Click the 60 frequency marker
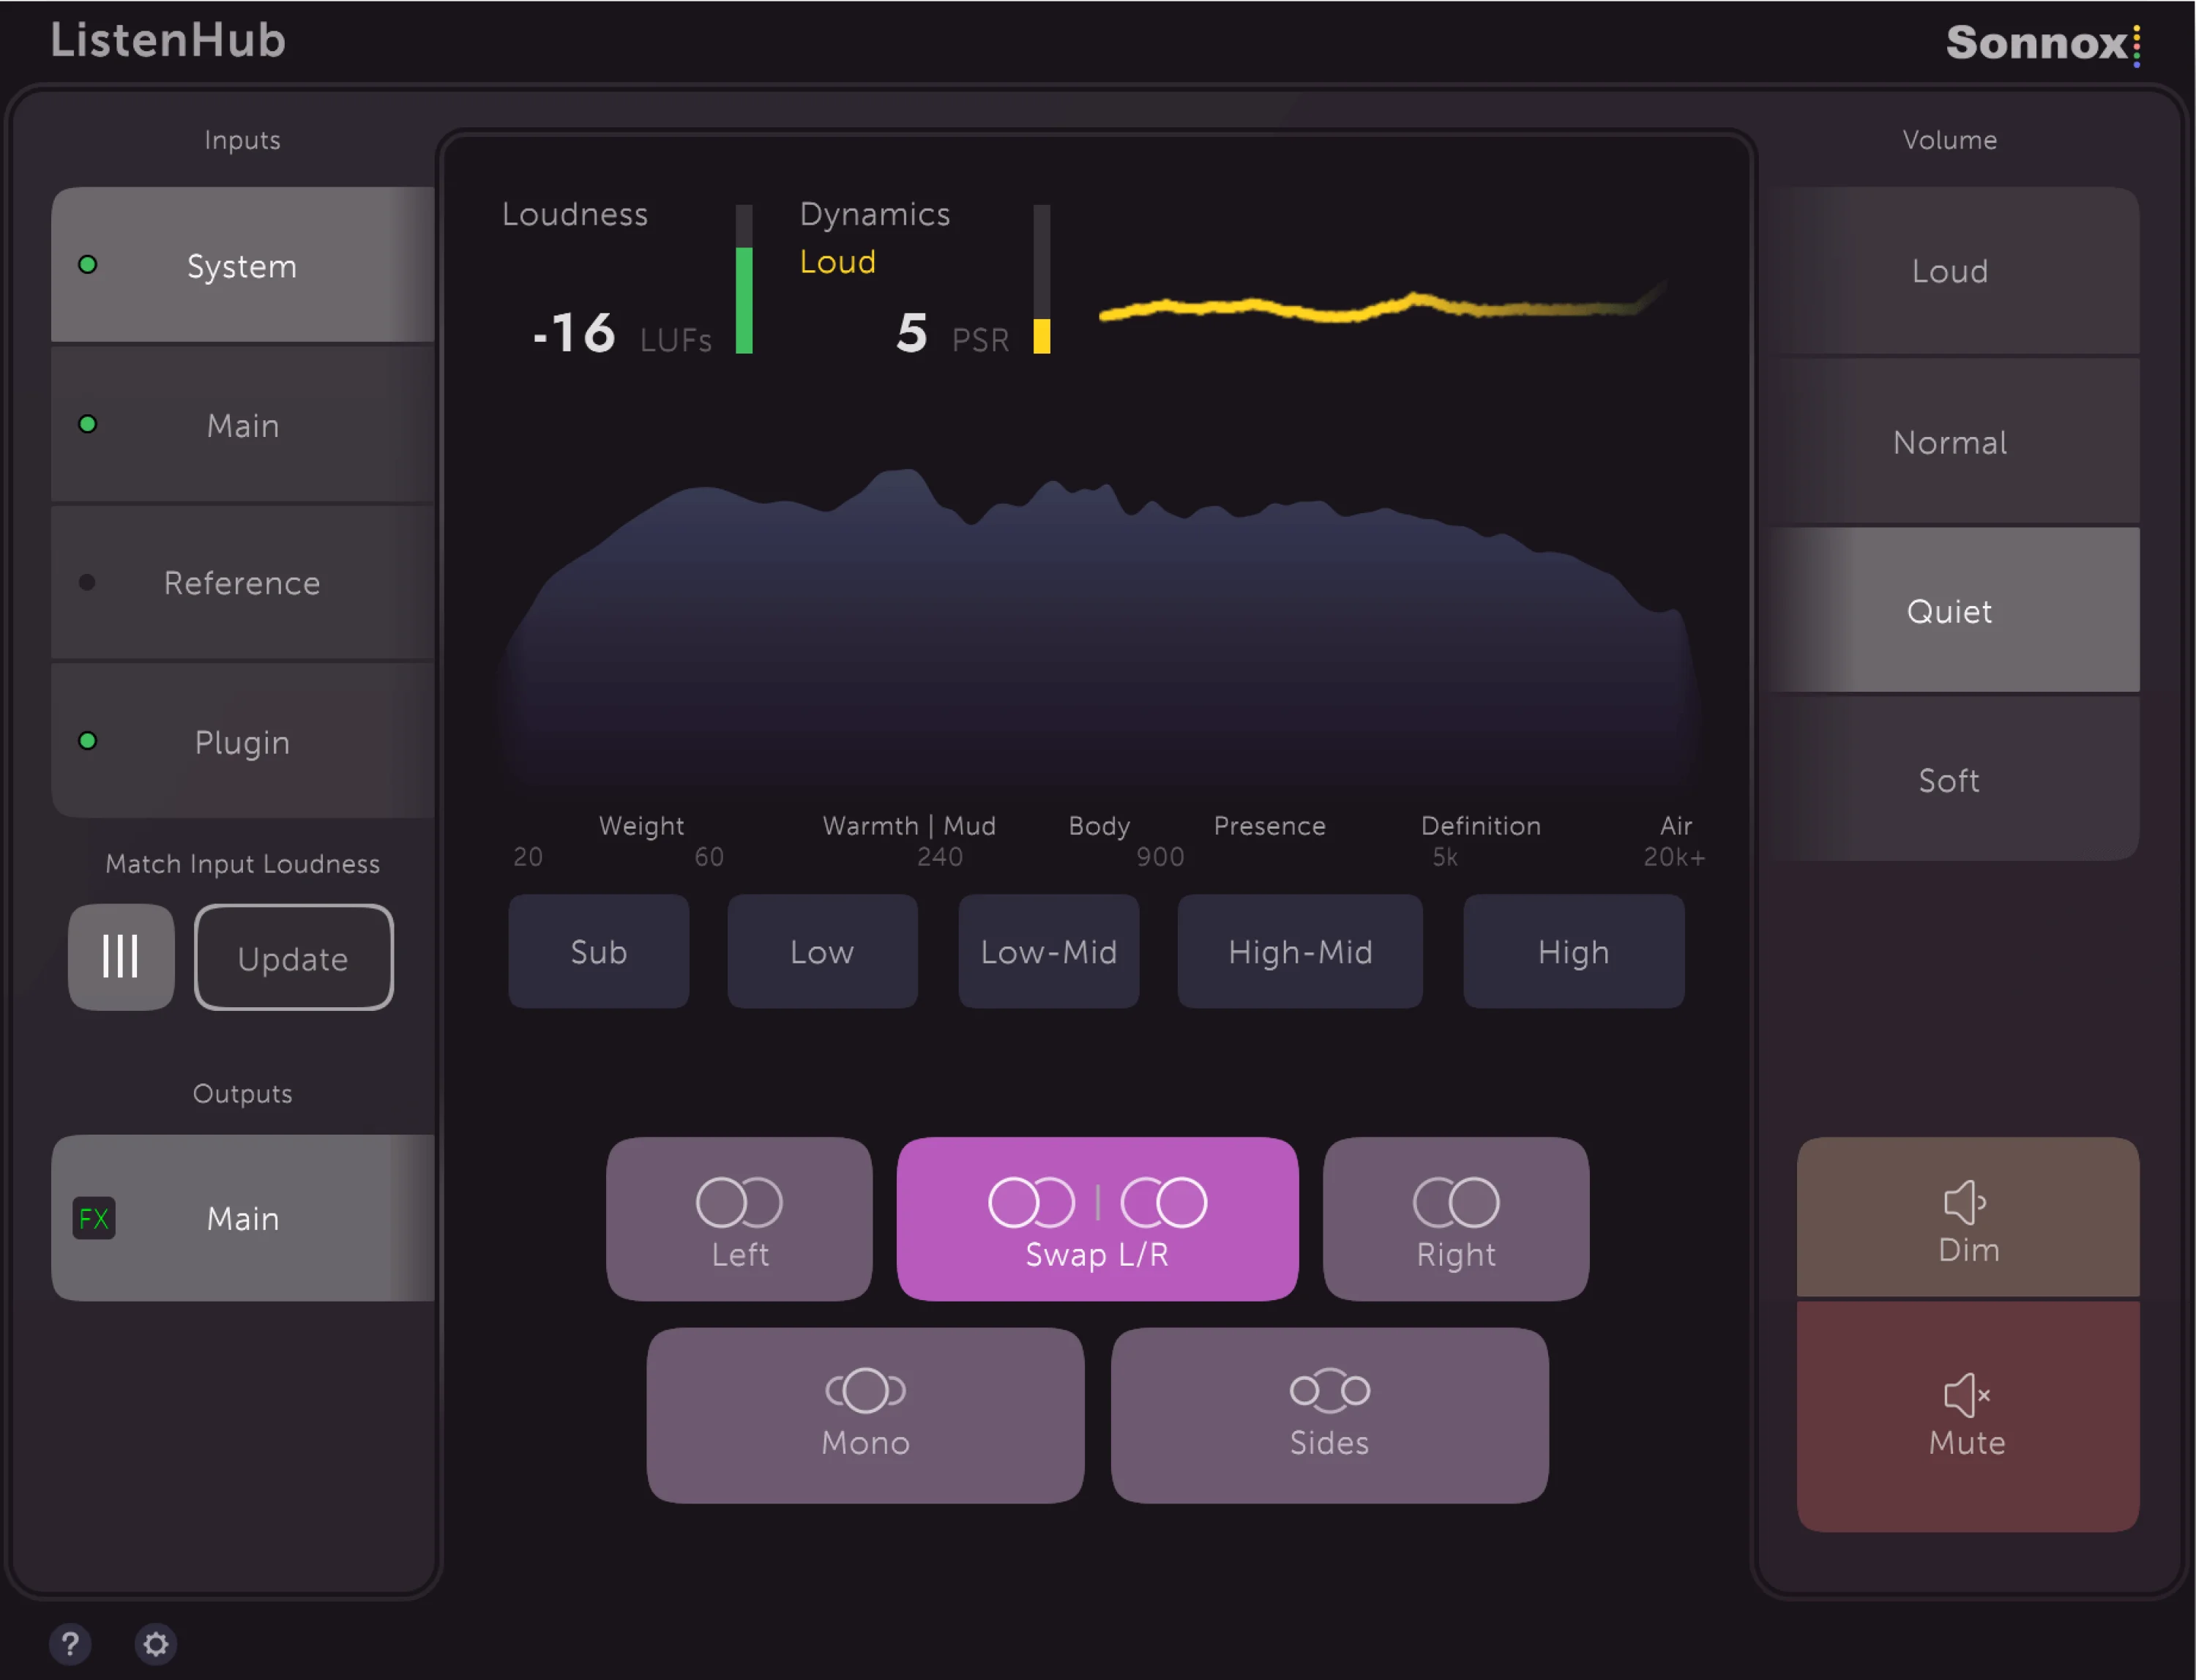Screen dimensions: 2196x1680 point(709,857)
